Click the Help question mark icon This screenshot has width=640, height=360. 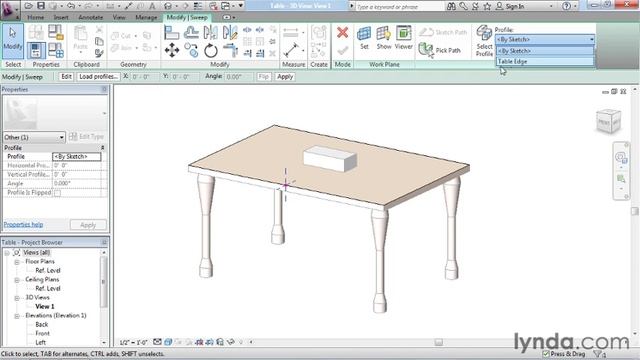(x=566, y=6)
